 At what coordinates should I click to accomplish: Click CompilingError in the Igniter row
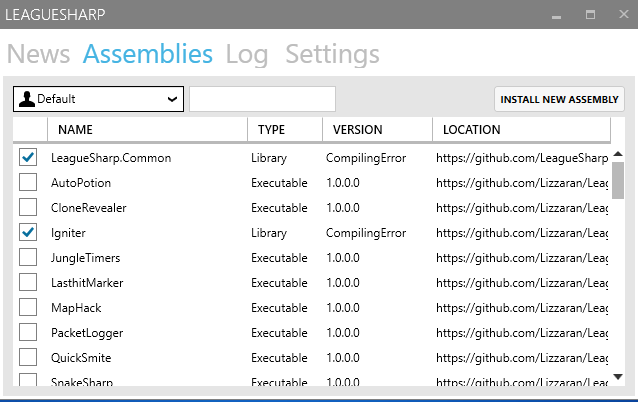[366, 233]
